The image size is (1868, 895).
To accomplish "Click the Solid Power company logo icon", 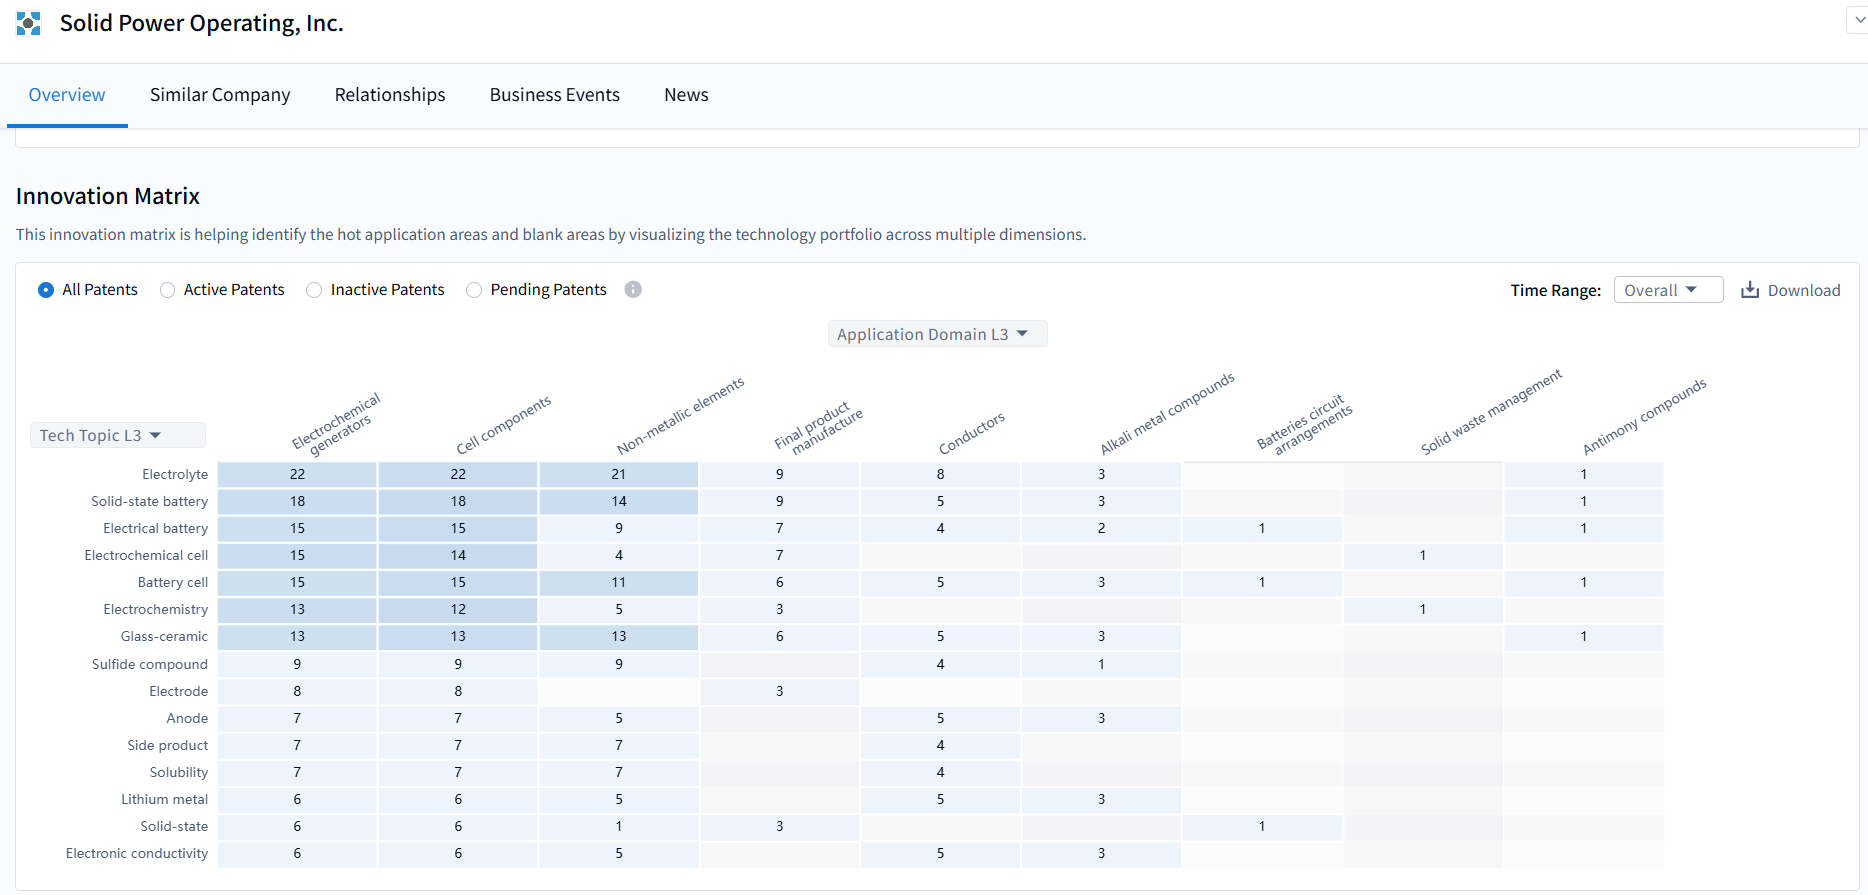I will 29,24.
